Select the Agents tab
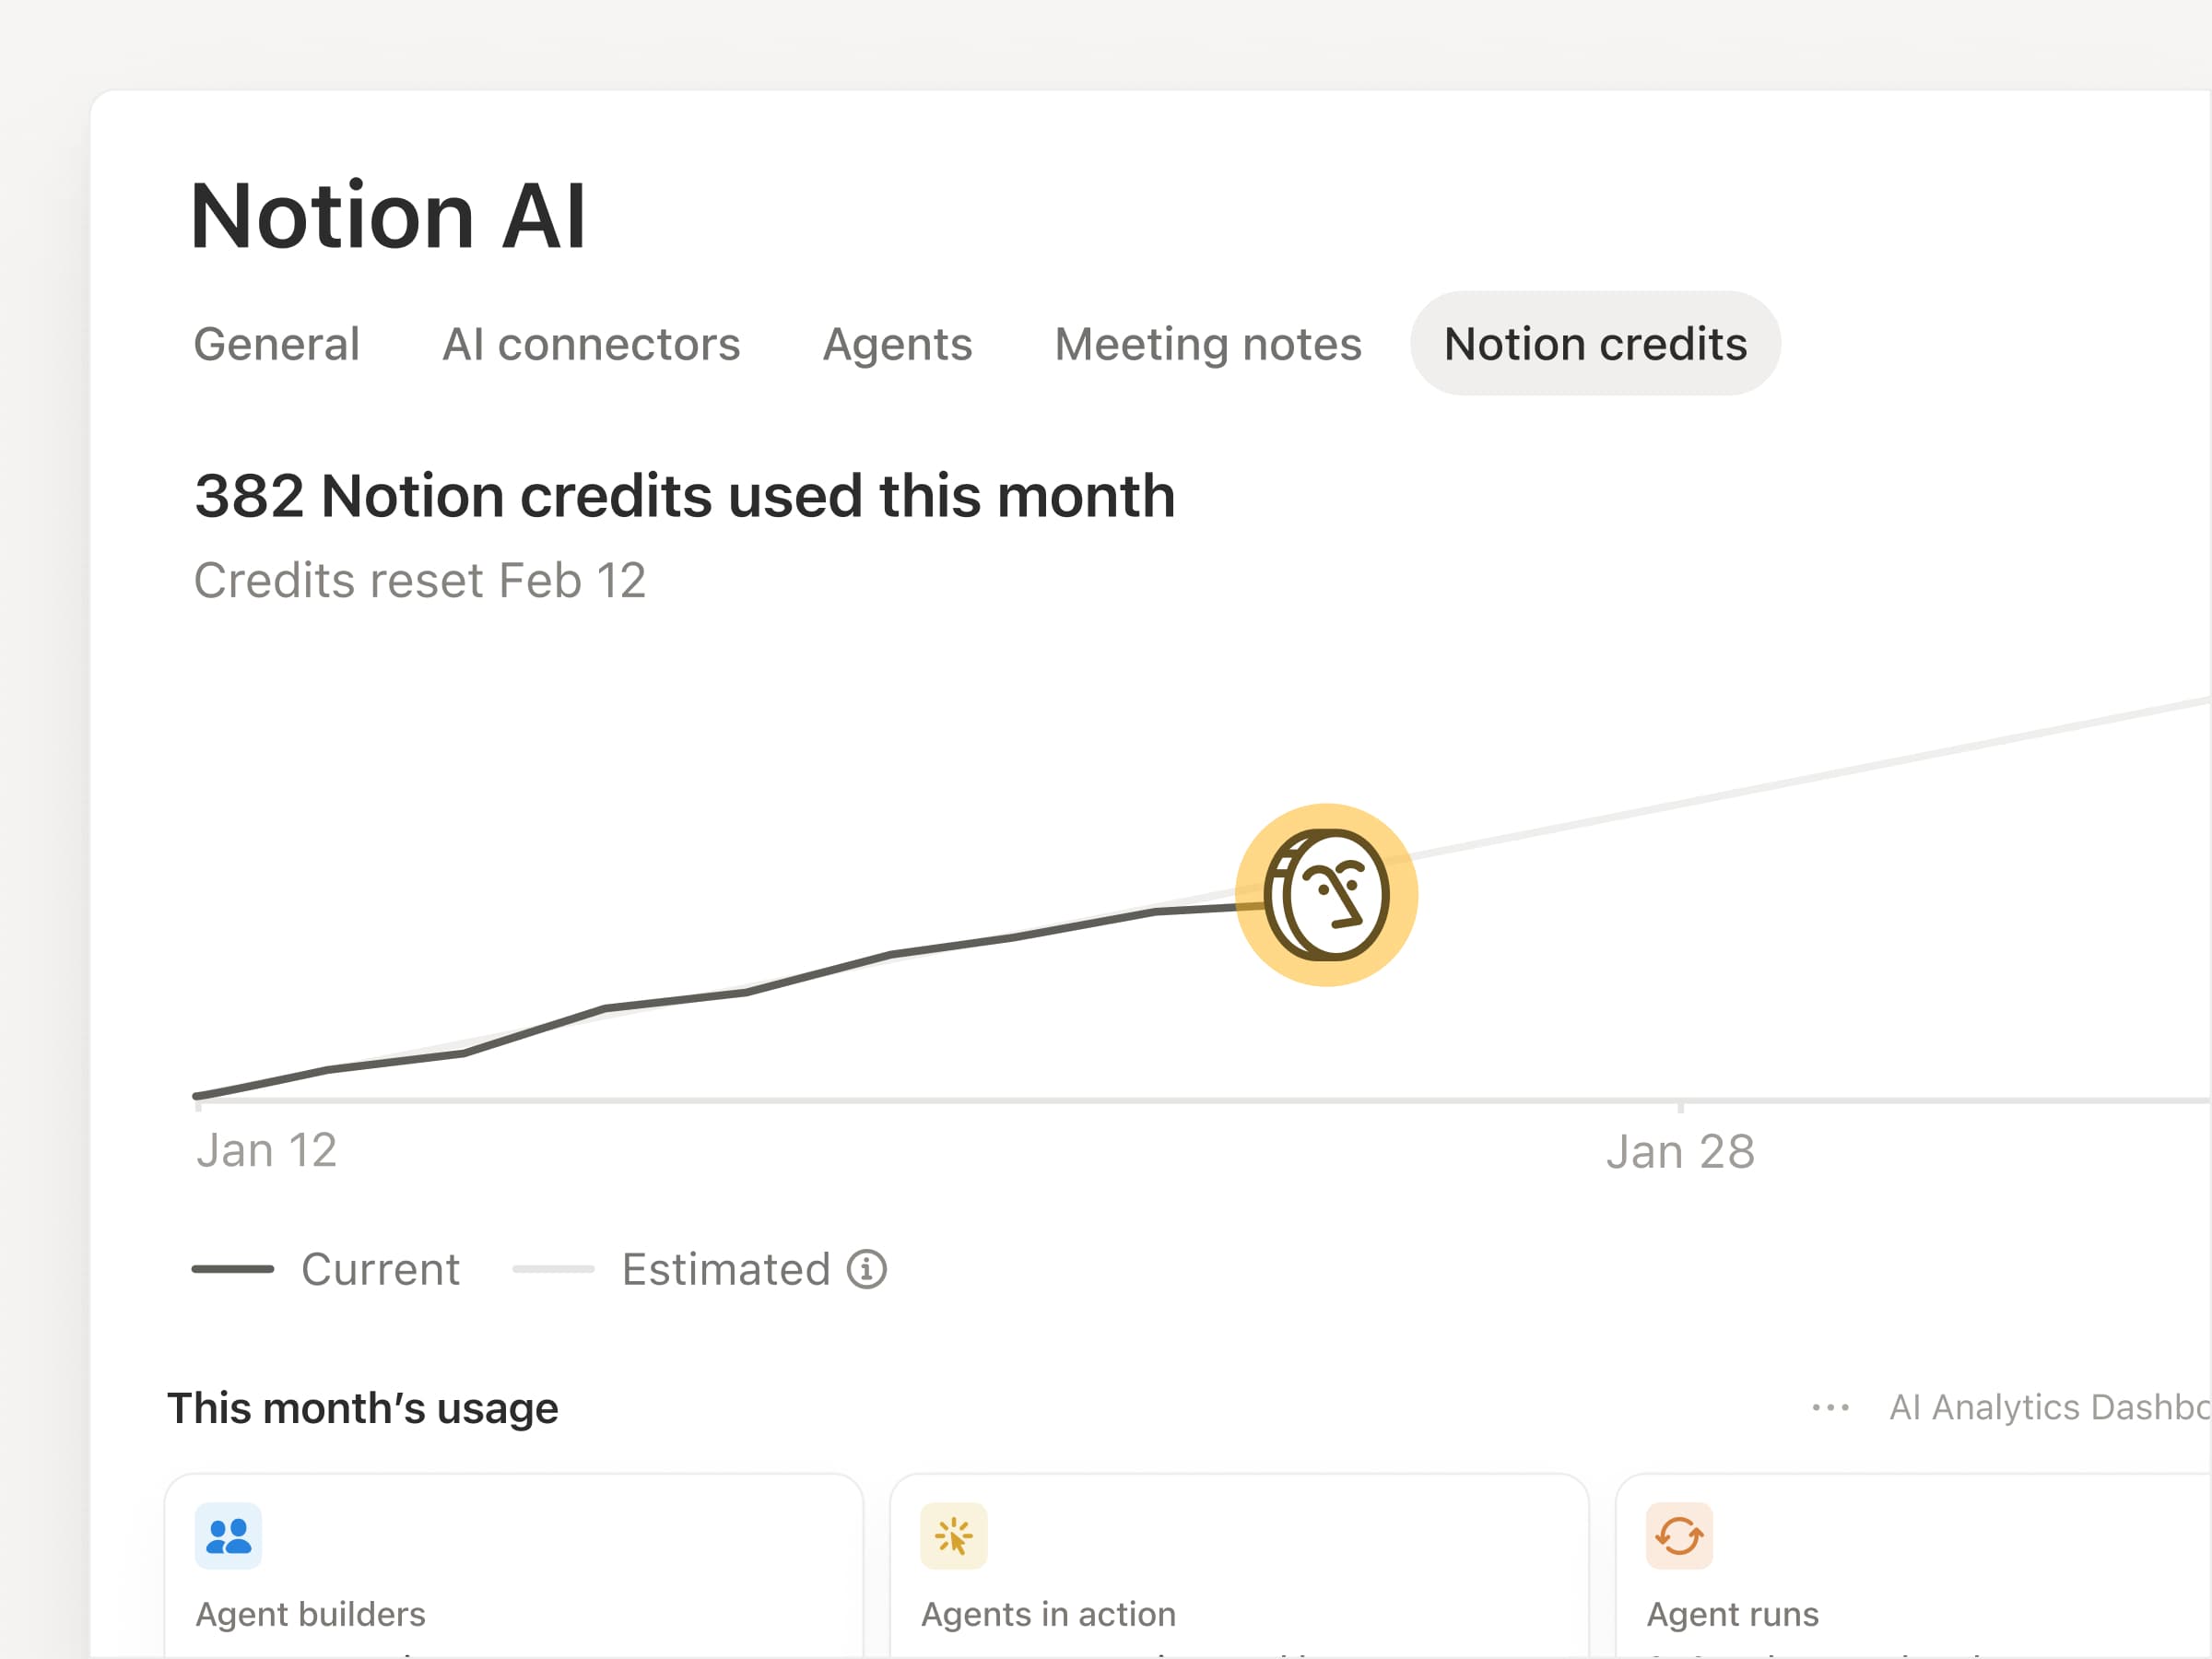Viewport: 2212px width, 1659px height. pyautogui.click(x=897, y=344)
